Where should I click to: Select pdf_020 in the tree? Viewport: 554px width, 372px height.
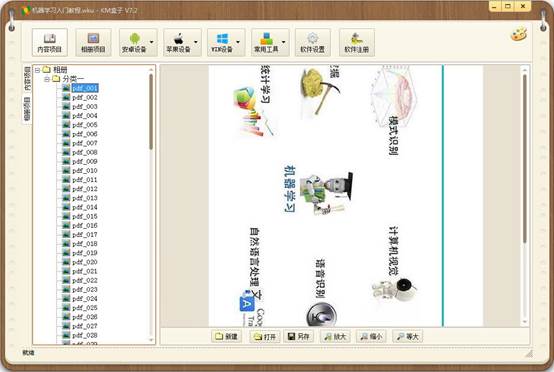click(x=85, y=262)
